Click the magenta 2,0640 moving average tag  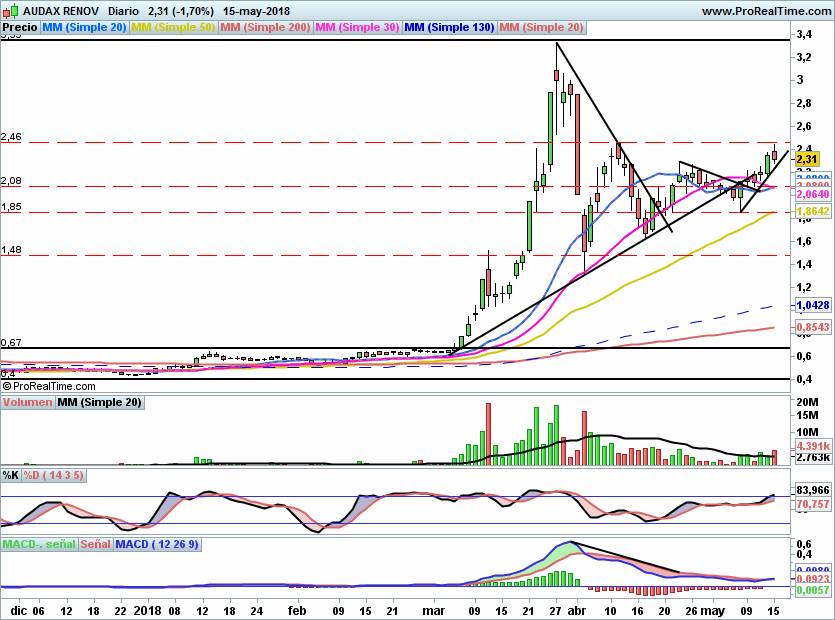813,194
